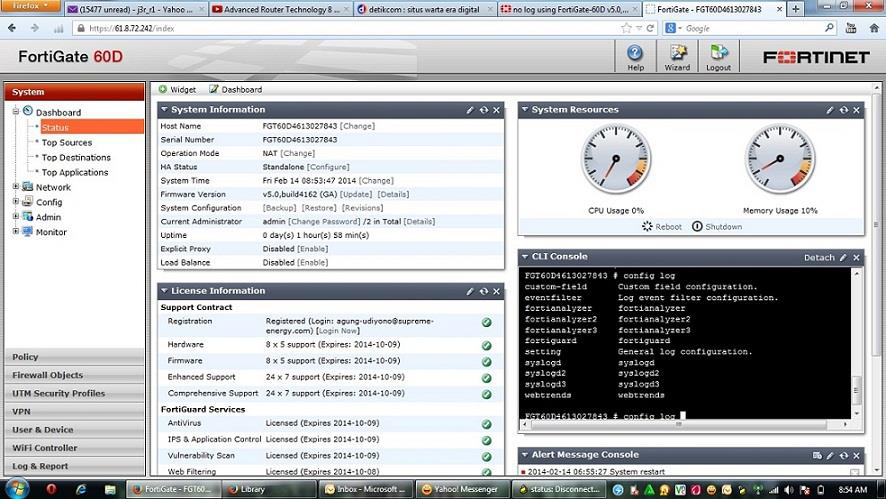Click Login Now link under Registration
This screenshot has height=499, width=886.
point(338,331)
